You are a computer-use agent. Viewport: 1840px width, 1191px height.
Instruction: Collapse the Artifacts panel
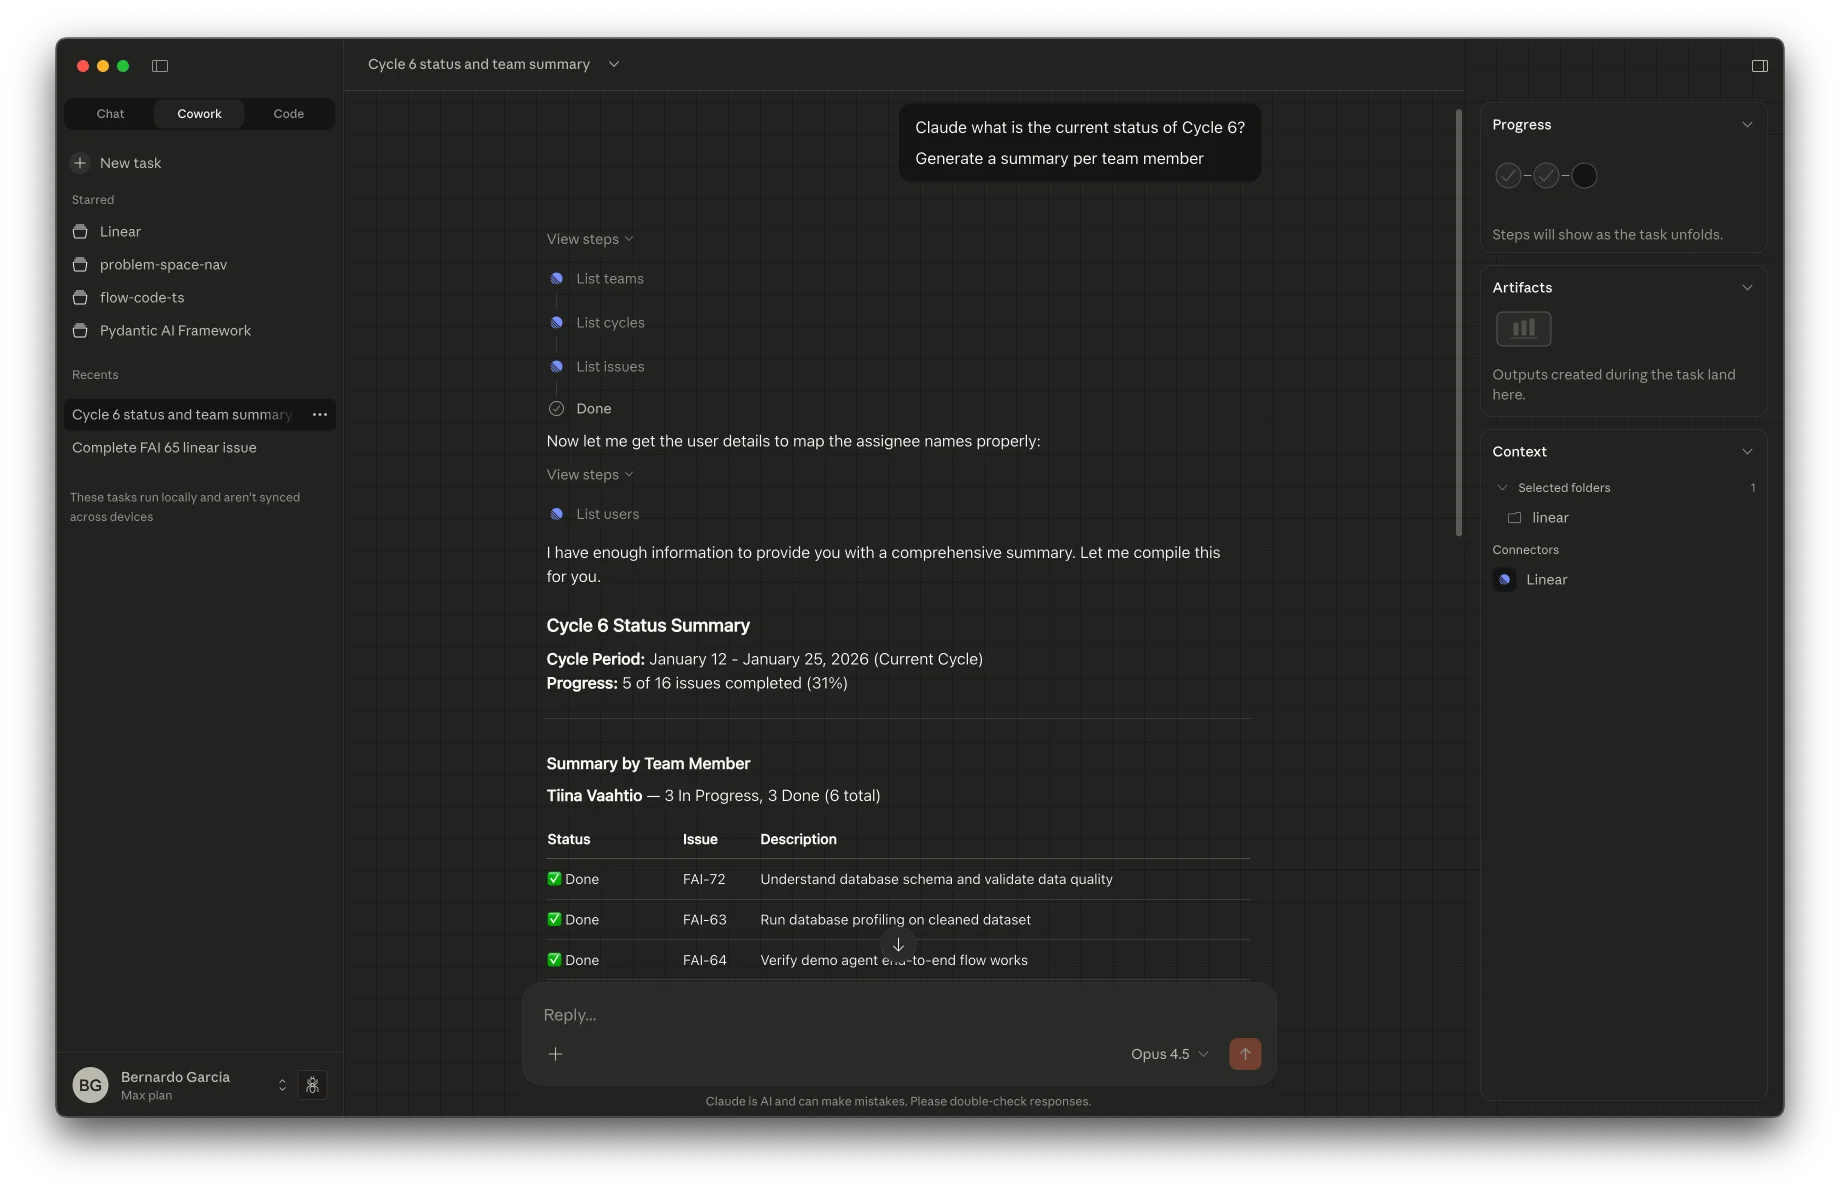point(1746,288)
